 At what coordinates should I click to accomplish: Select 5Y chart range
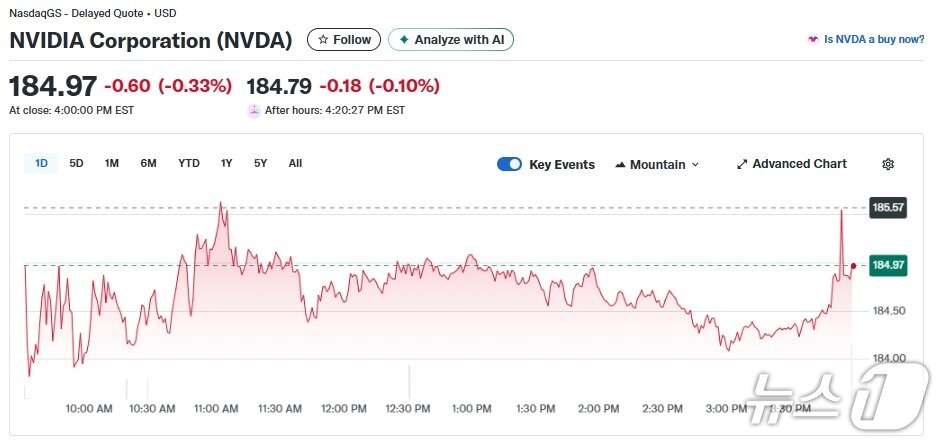point(260,163)
